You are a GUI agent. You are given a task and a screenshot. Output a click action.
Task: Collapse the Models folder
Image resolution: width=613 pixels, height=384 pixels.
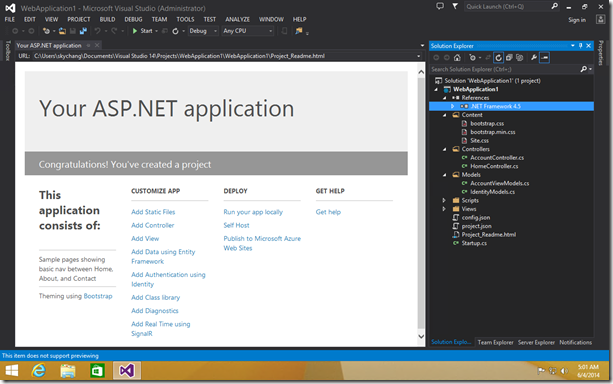[x=445, y=175]
